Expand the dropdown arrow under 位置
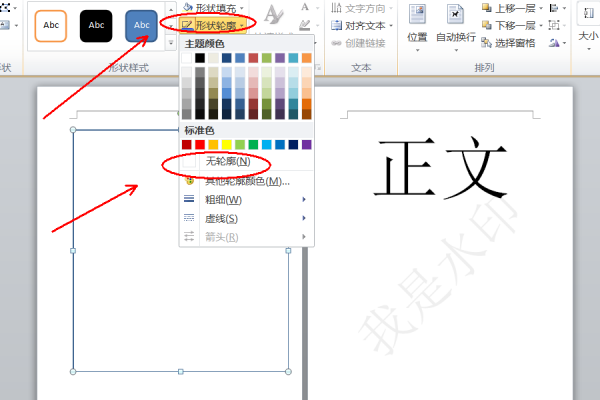Viewport: 600px width, 400px height. tap(417, 50)
